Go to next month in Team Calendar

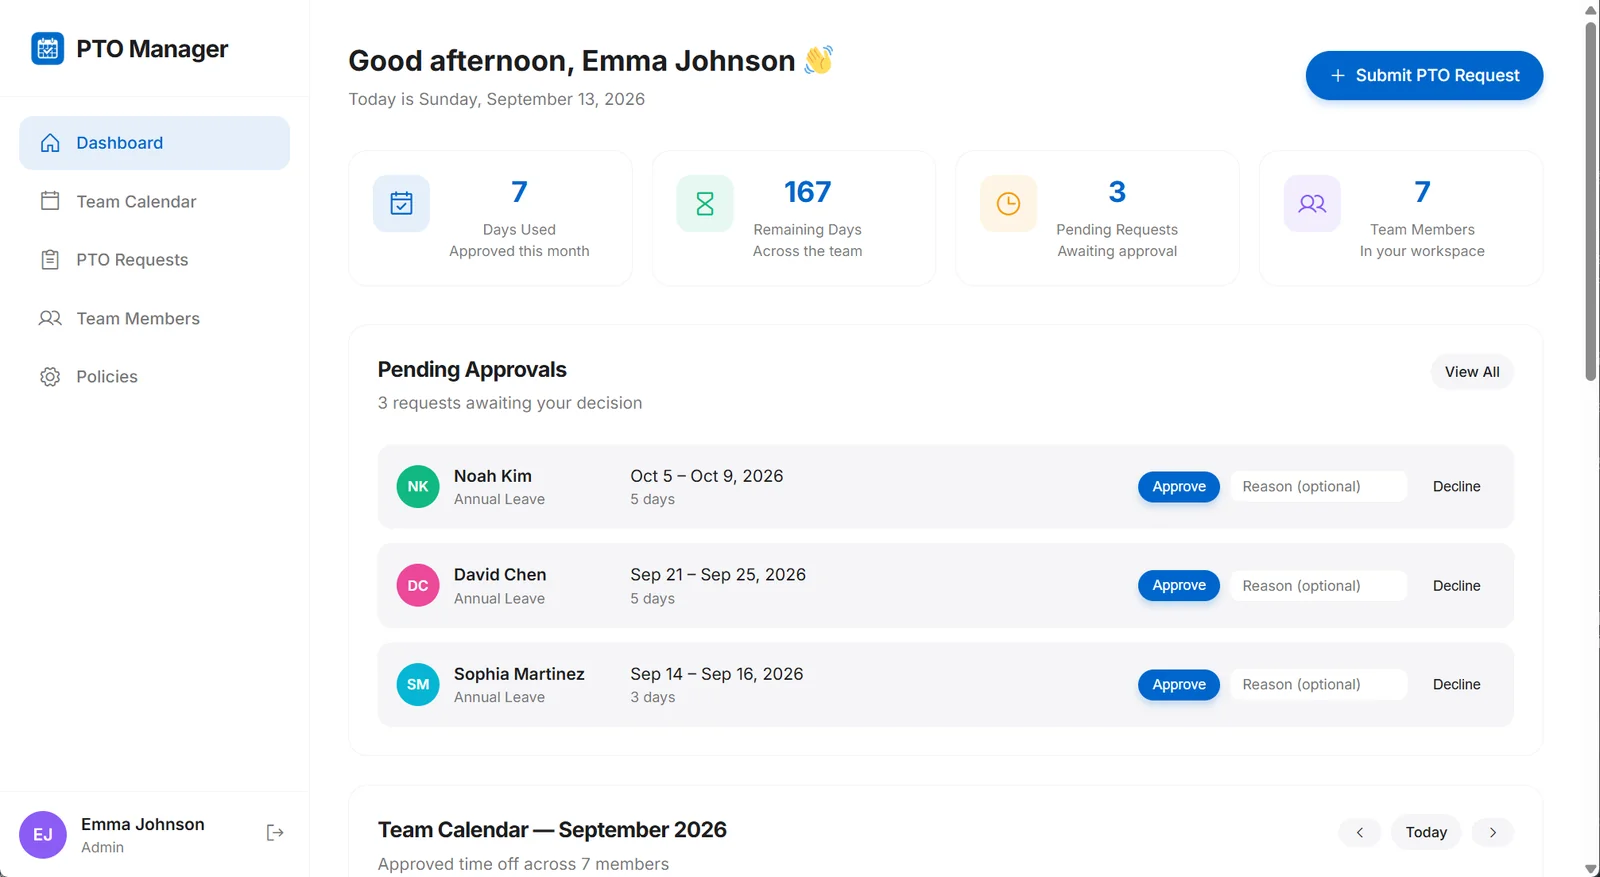tap(1493, 832)
